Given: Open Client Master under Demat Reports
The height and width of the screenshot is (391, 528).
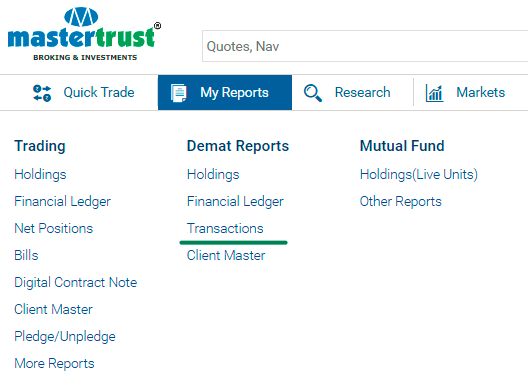Looking at the screenshot, I should [x=226, y=255].
